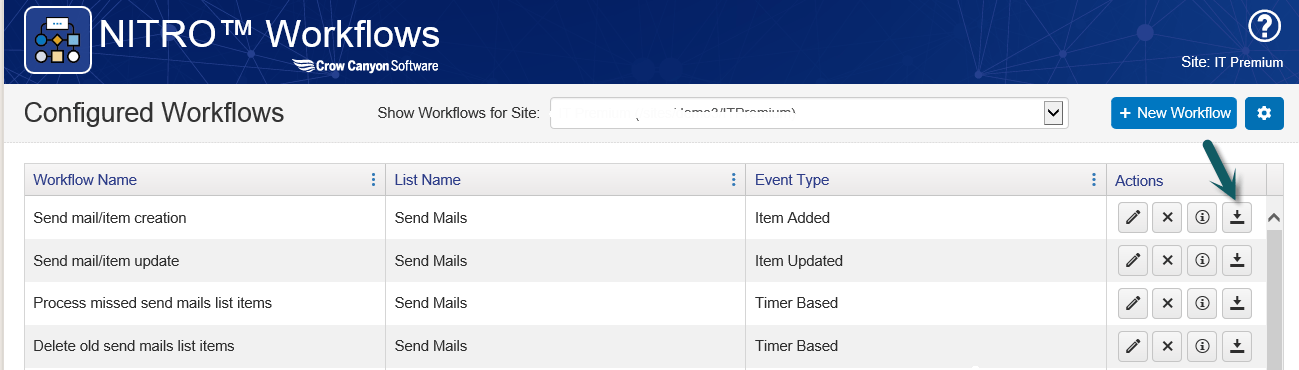Image resolution: width=1299 pixels, height=370 pixels.
Task: Open Event Type column options menu
Action: [1094, 180]
